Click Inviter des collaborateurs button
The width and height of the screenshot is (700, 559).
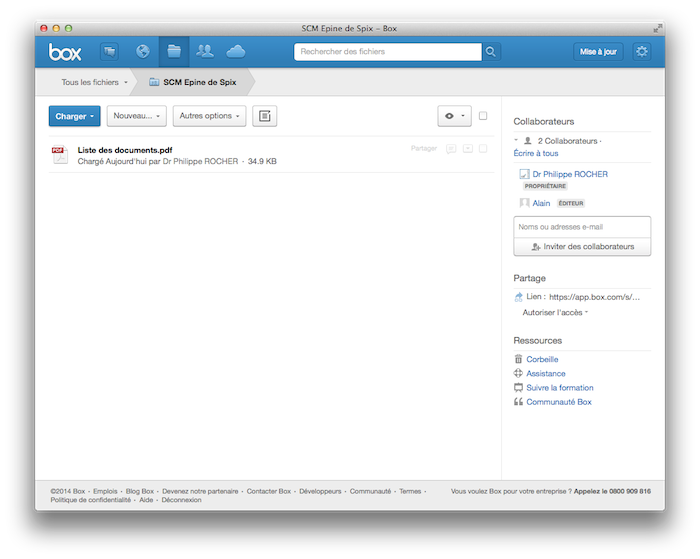coord(582,247)
